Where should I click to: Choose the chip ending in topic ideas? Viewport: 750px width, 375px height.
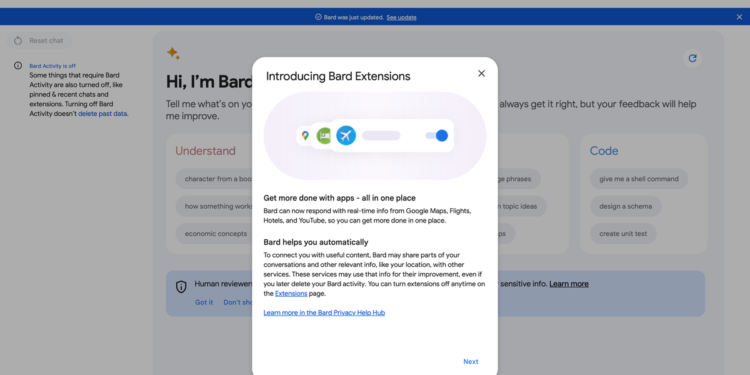[x=521, y=207]
